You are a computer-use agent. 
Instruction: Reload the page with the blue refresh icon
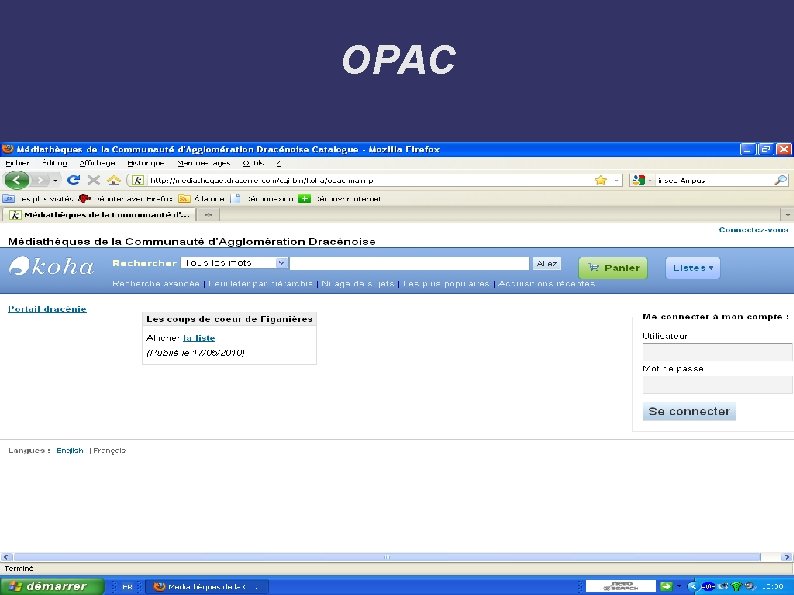tap(73, 180)
